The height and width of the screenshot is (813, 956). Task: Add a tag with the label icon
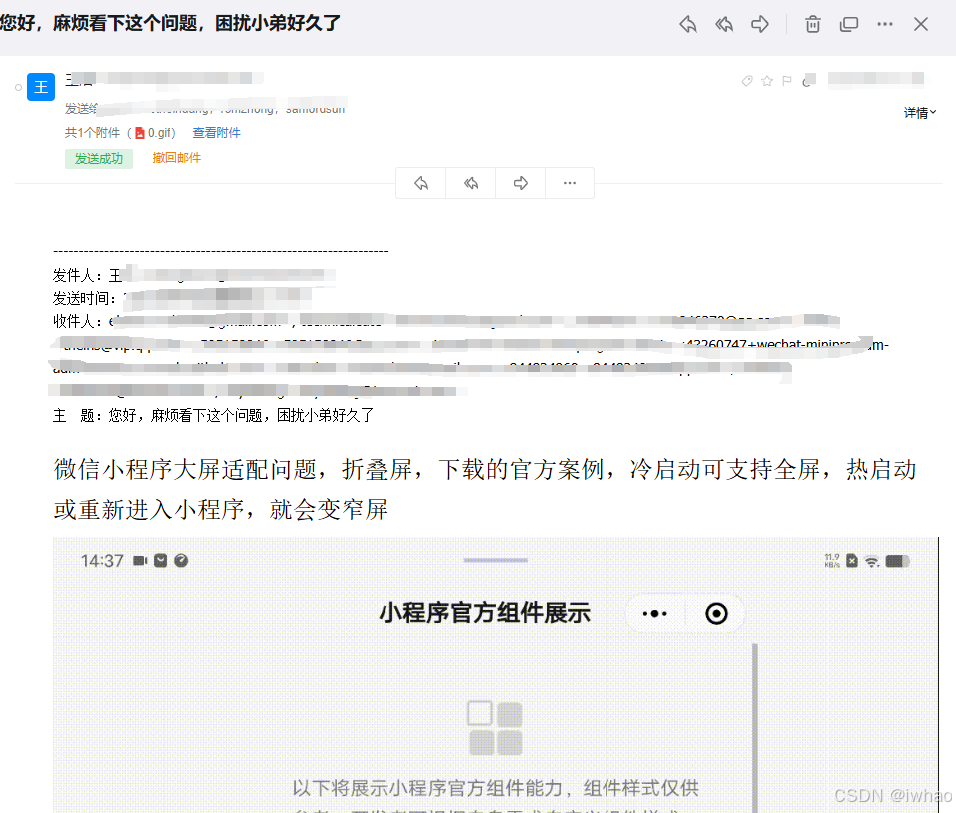click(x=747, y=81)
